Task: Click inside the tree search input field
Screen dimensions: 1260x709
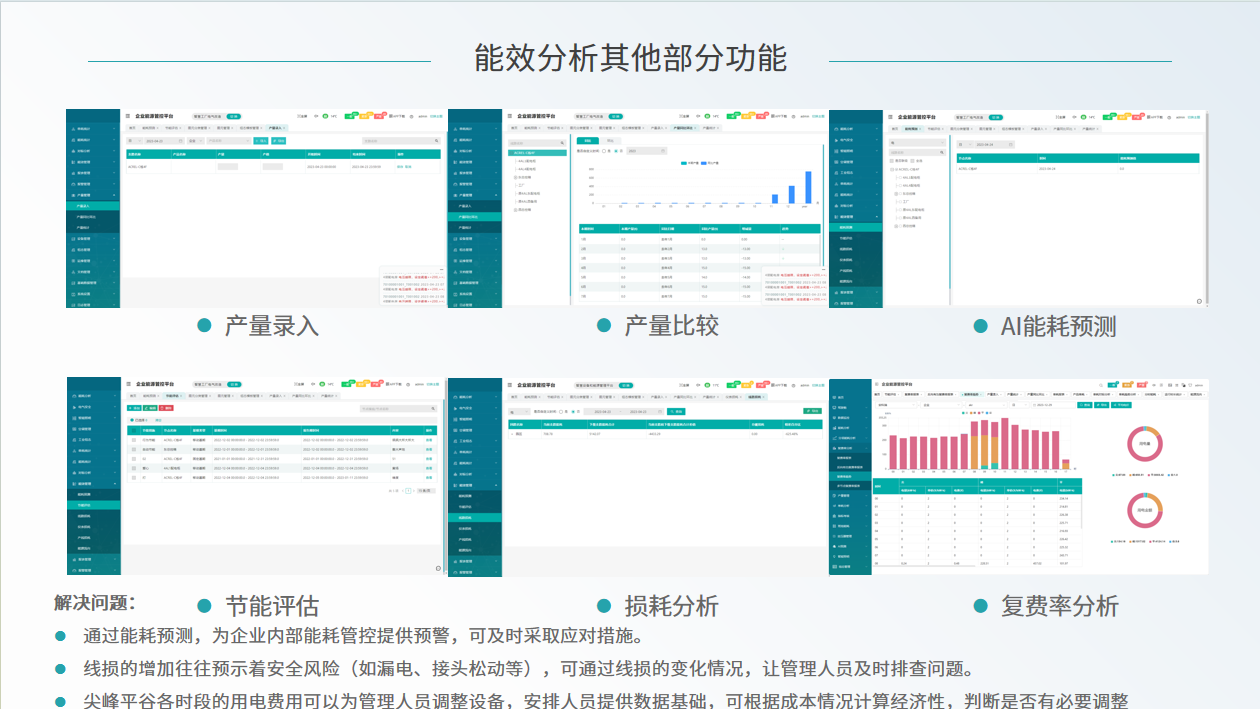Action: pyautogui.click(x=533, y=141)
